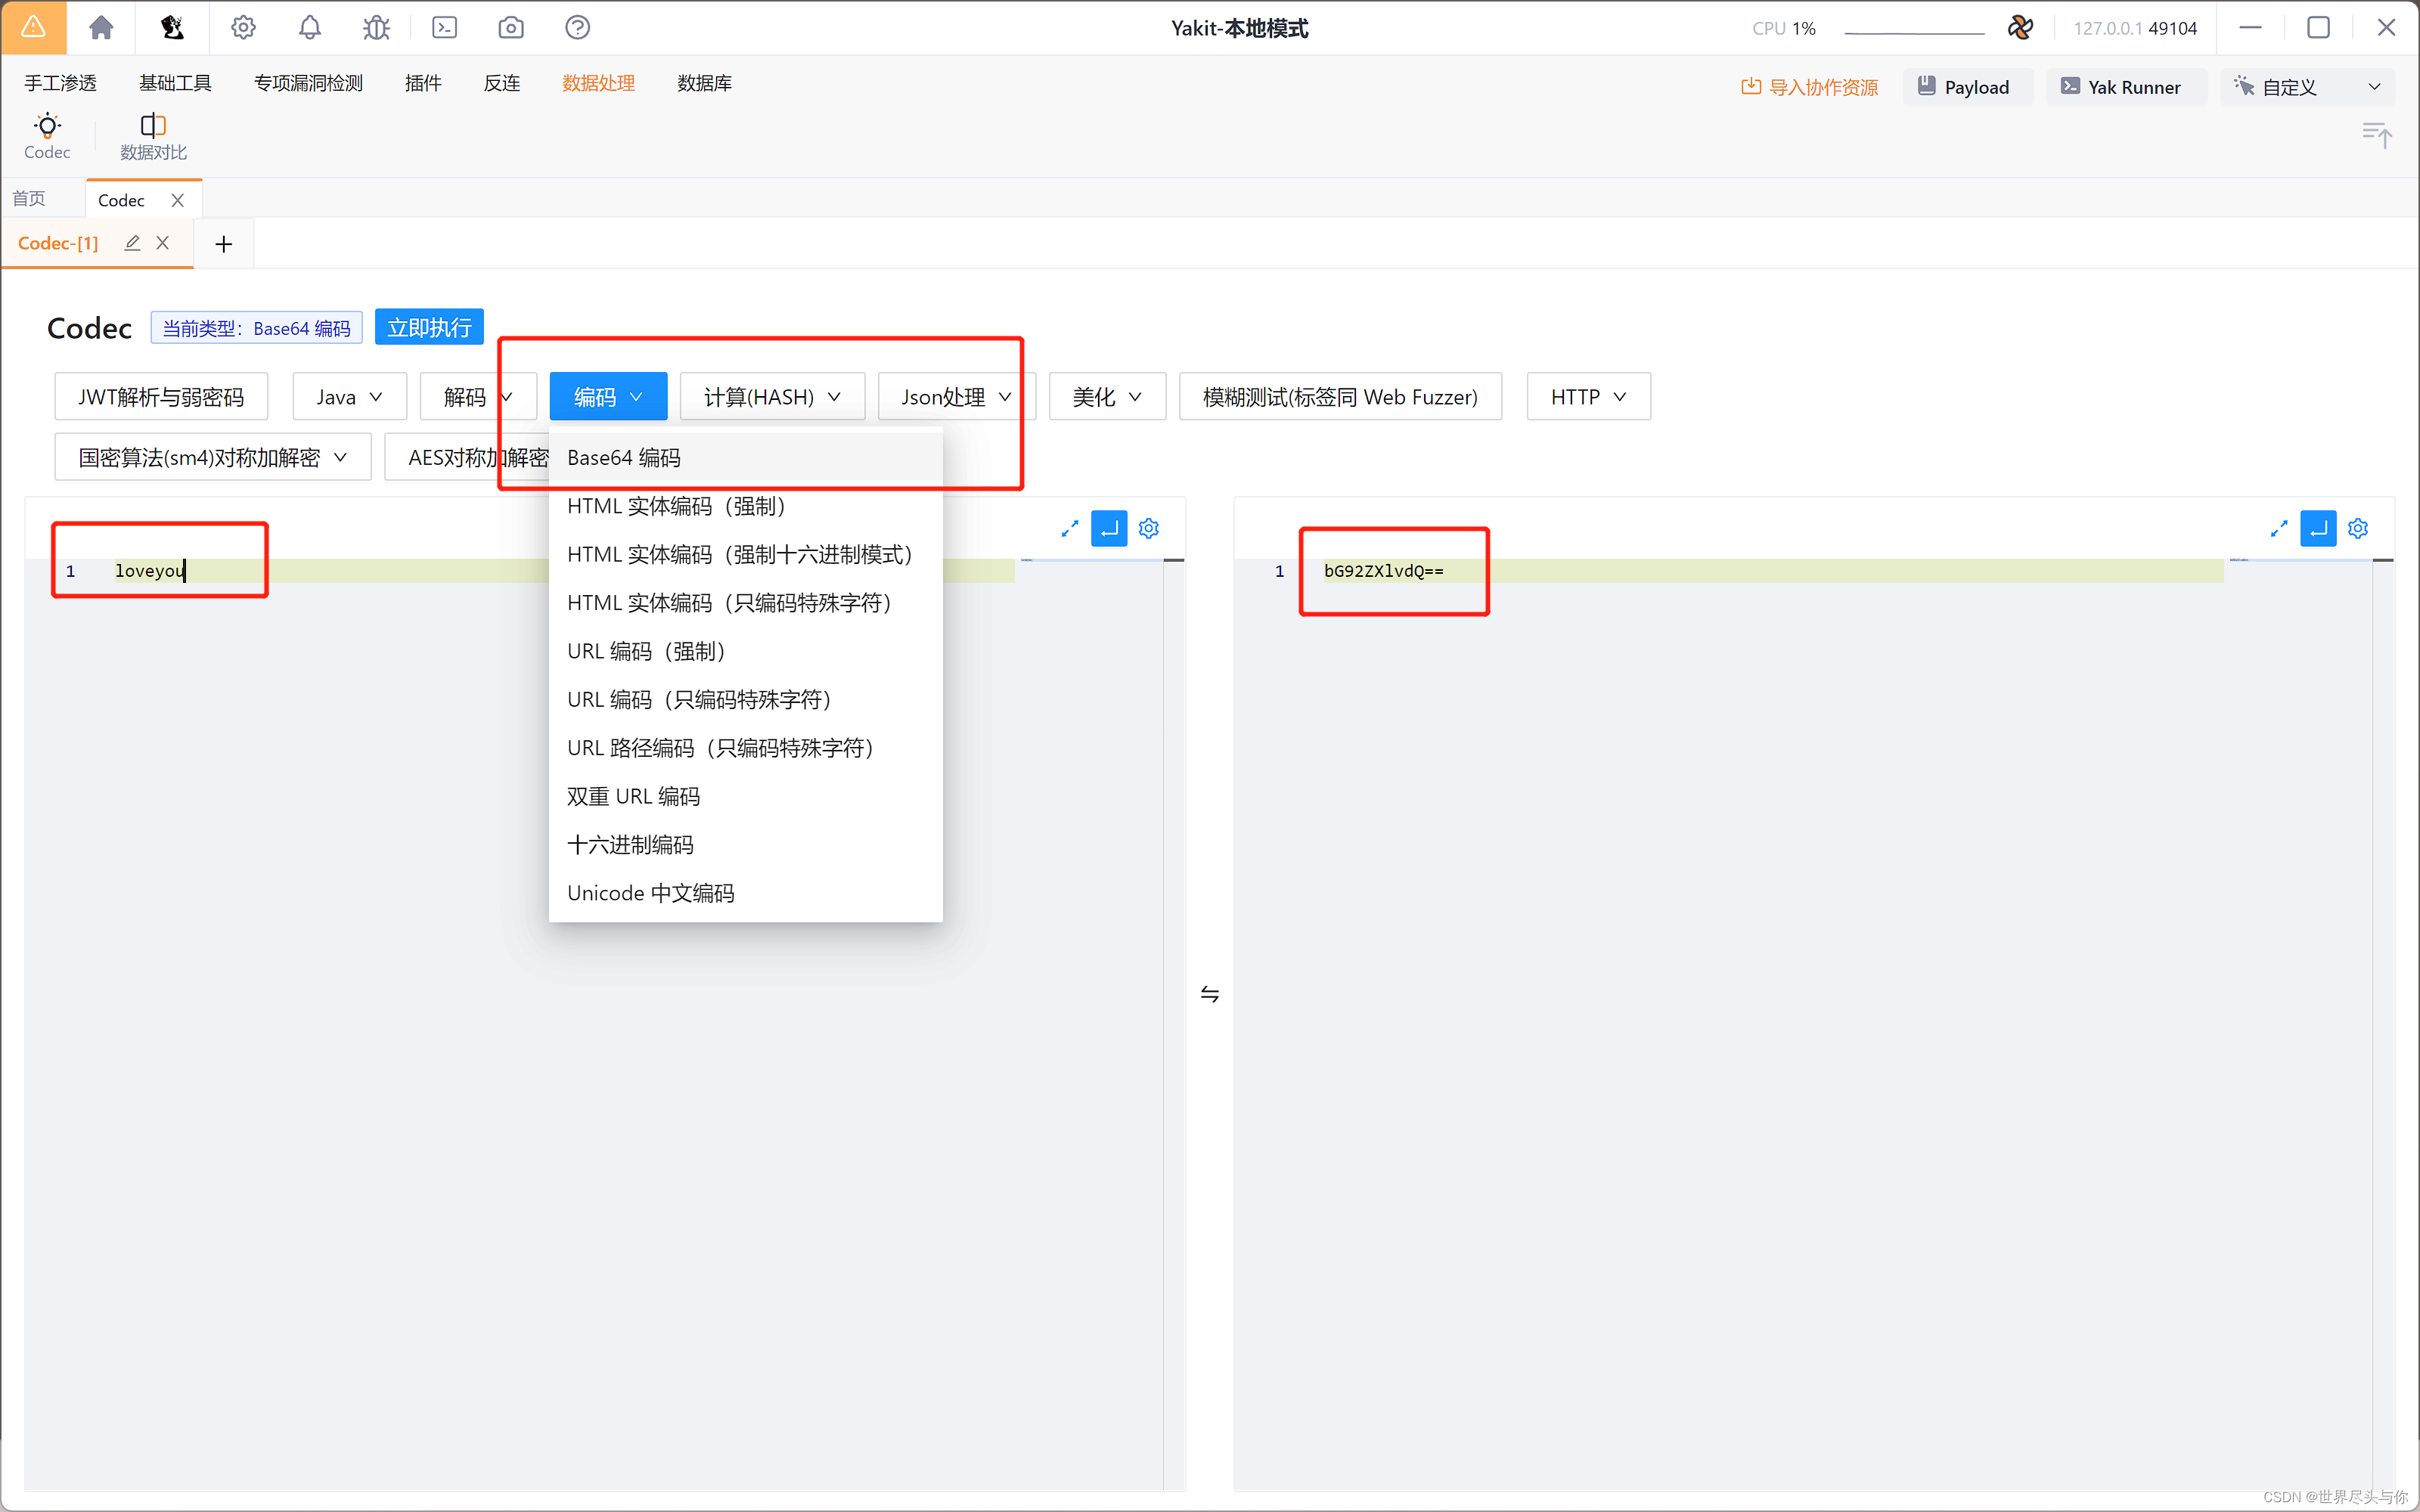
Task: Select the 数据处理 menu
Action: pos(598,83)
